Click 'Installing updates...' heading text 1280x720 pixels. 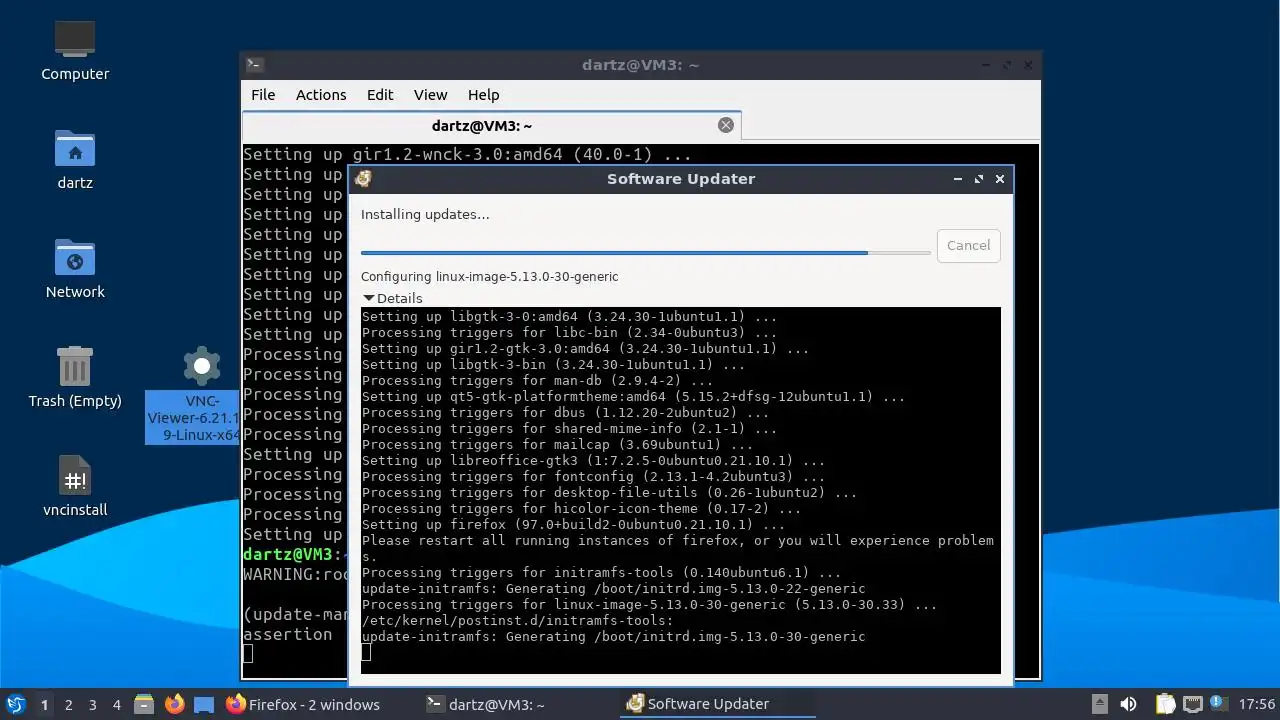425,214
